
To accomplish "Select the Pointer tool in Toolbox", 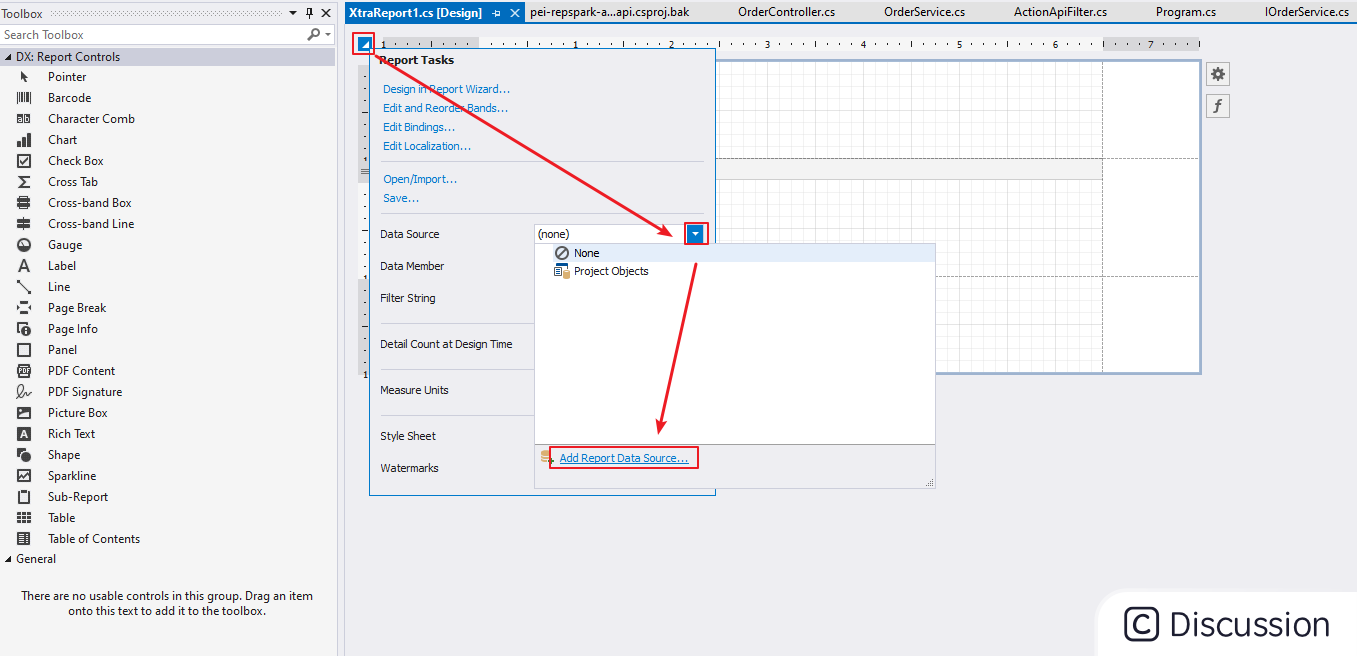I will click(x=67, y=77).
